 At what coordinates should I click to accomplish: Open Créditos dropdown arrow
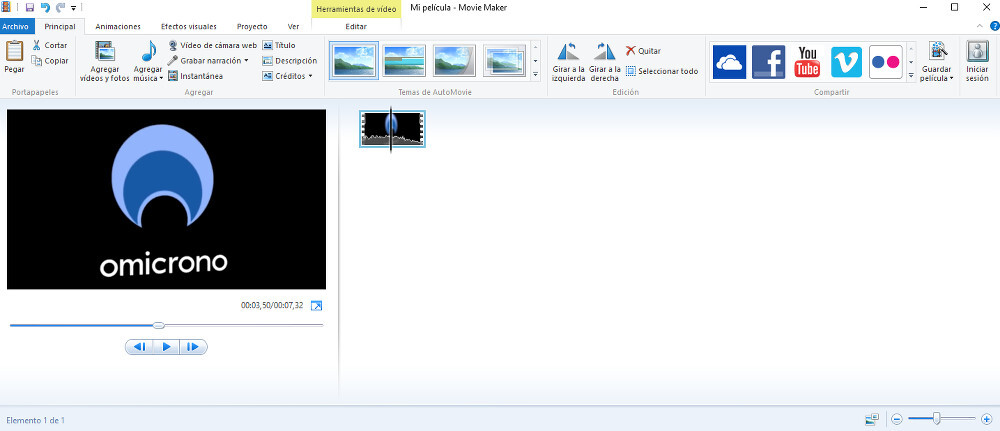pos(310,76)
